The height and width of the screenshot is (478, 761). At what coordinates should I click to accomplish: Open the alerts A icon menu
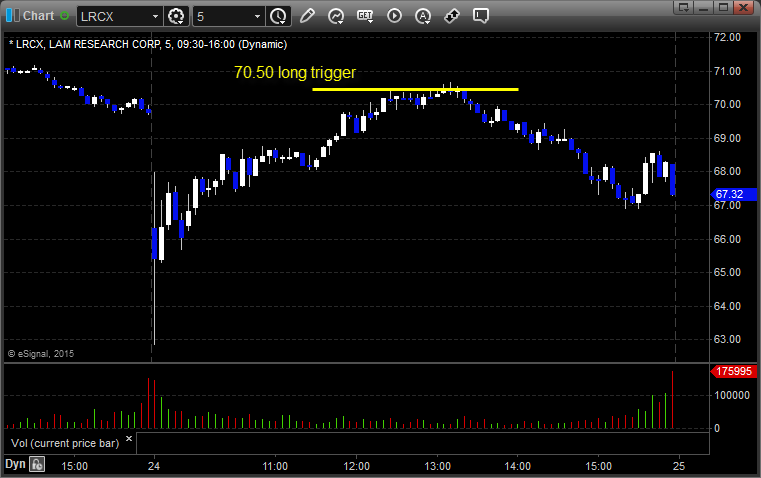423,16
